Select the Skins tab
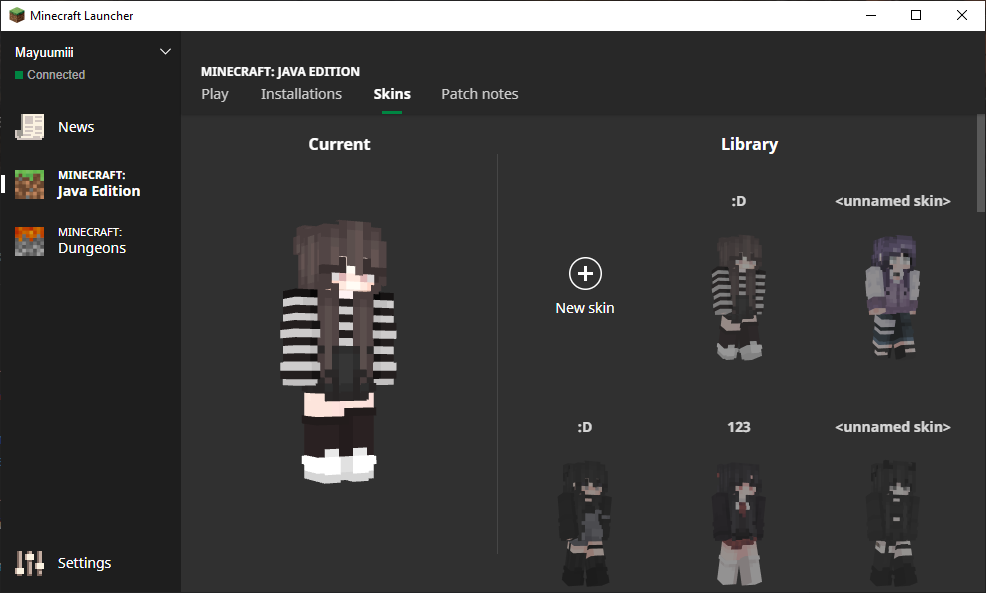Viewport: 986px width, 593px height. point(392,94)
